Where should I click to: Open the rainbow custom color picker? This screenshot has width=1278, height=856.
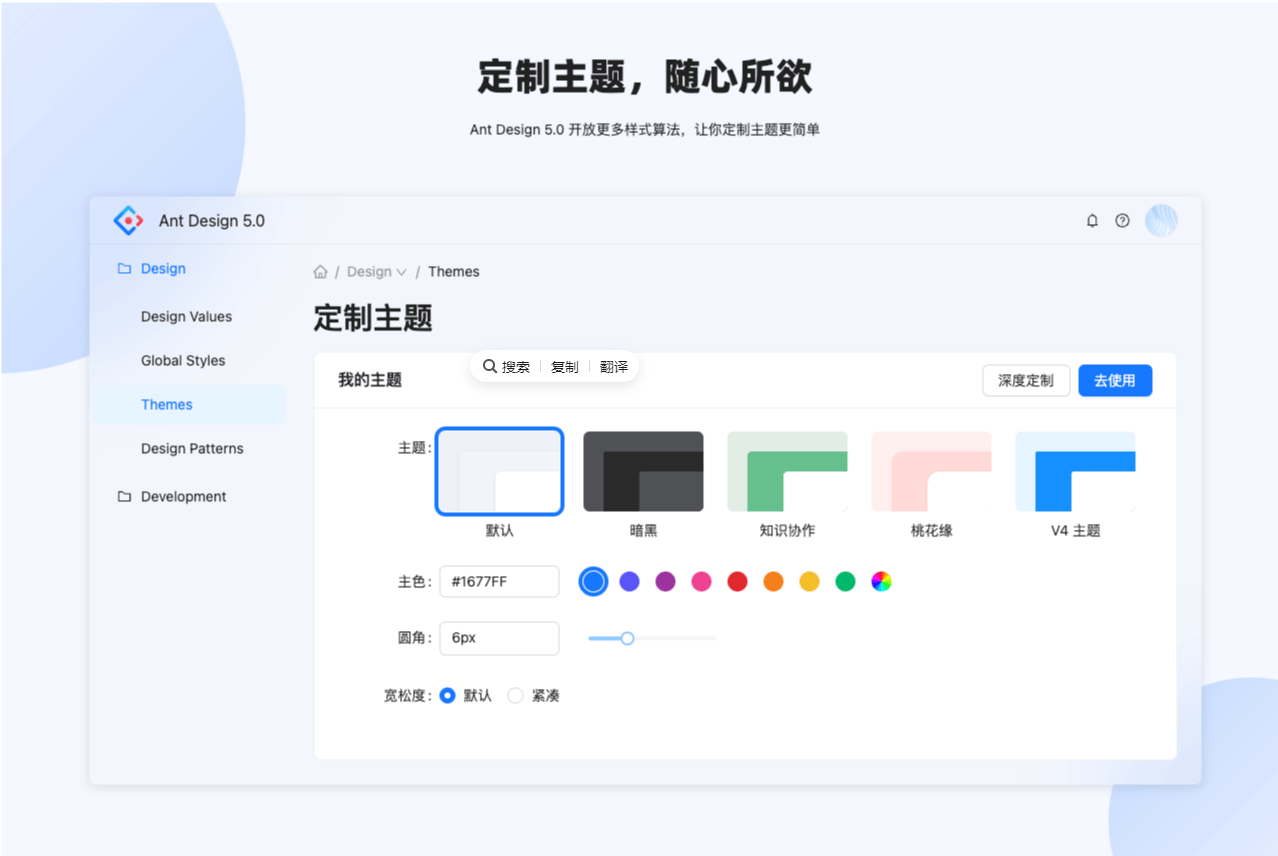(x=881, y=581)
